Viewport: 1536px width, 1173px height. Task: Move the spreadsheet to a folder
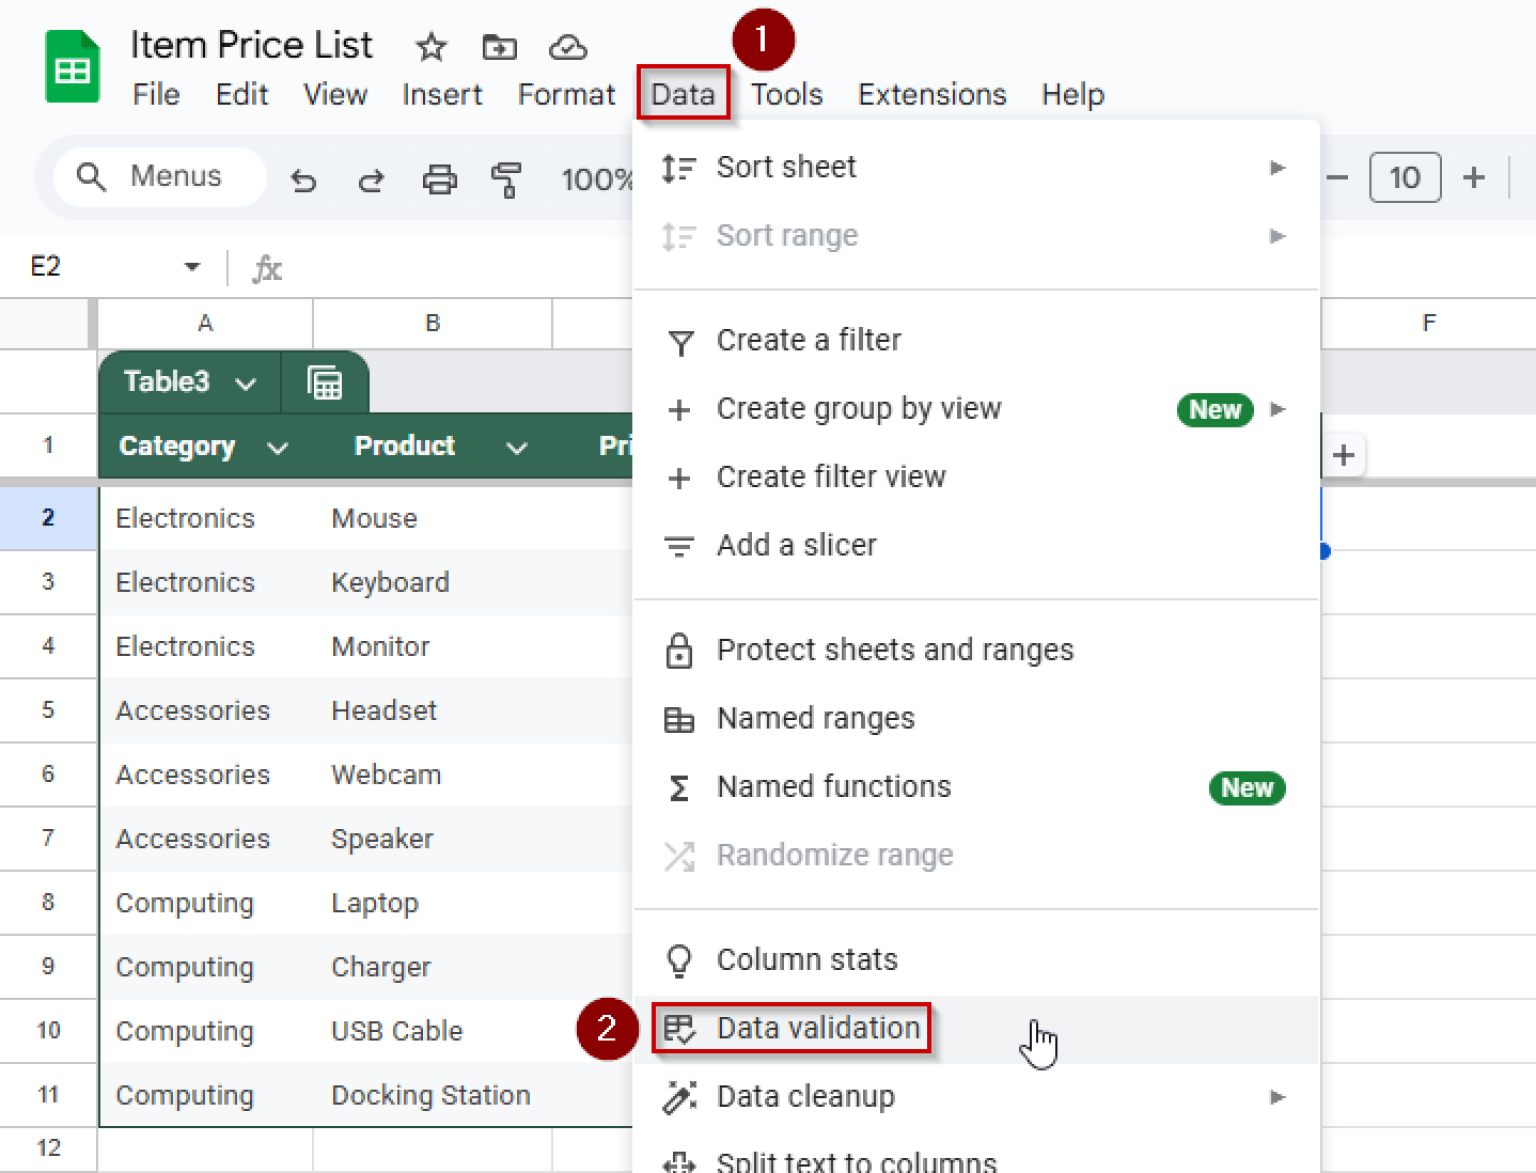point(499,47)
